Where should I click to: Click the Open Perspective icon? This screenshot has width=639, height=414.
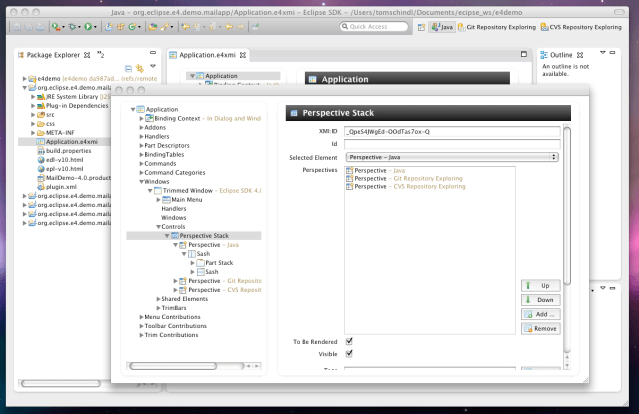point(422,27)
